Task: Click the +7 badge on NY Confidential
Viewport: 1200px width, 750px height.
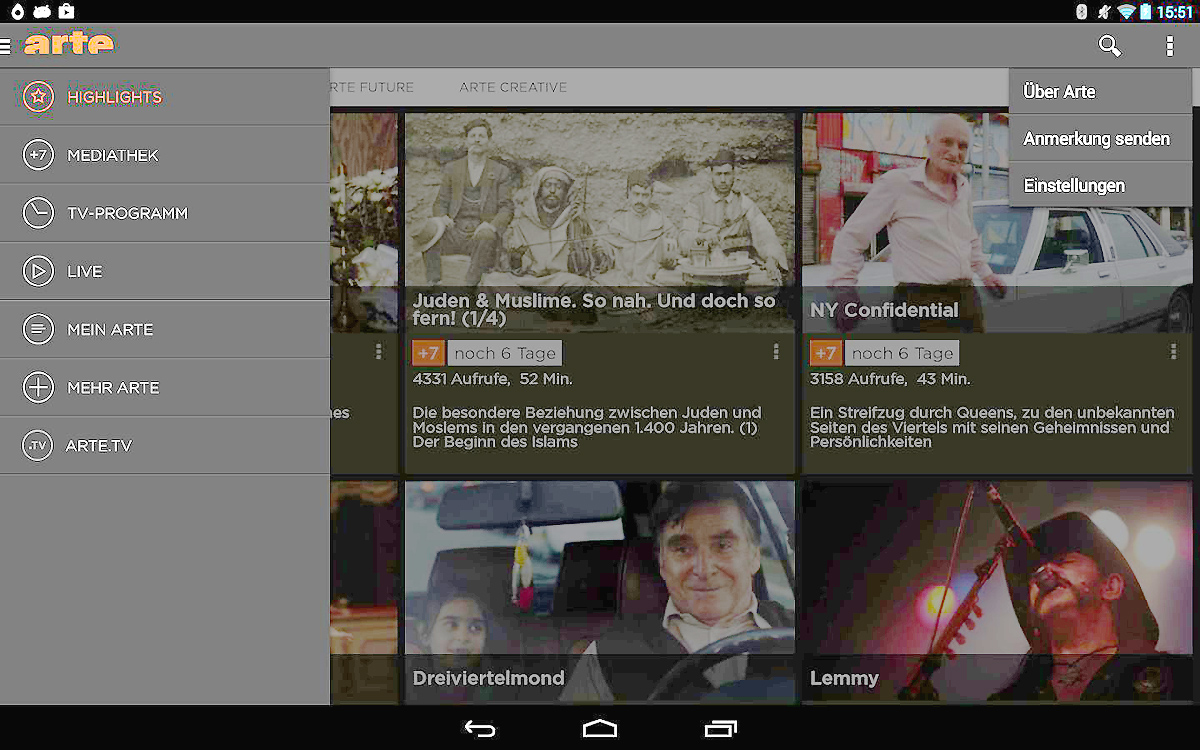Action: 825,352
